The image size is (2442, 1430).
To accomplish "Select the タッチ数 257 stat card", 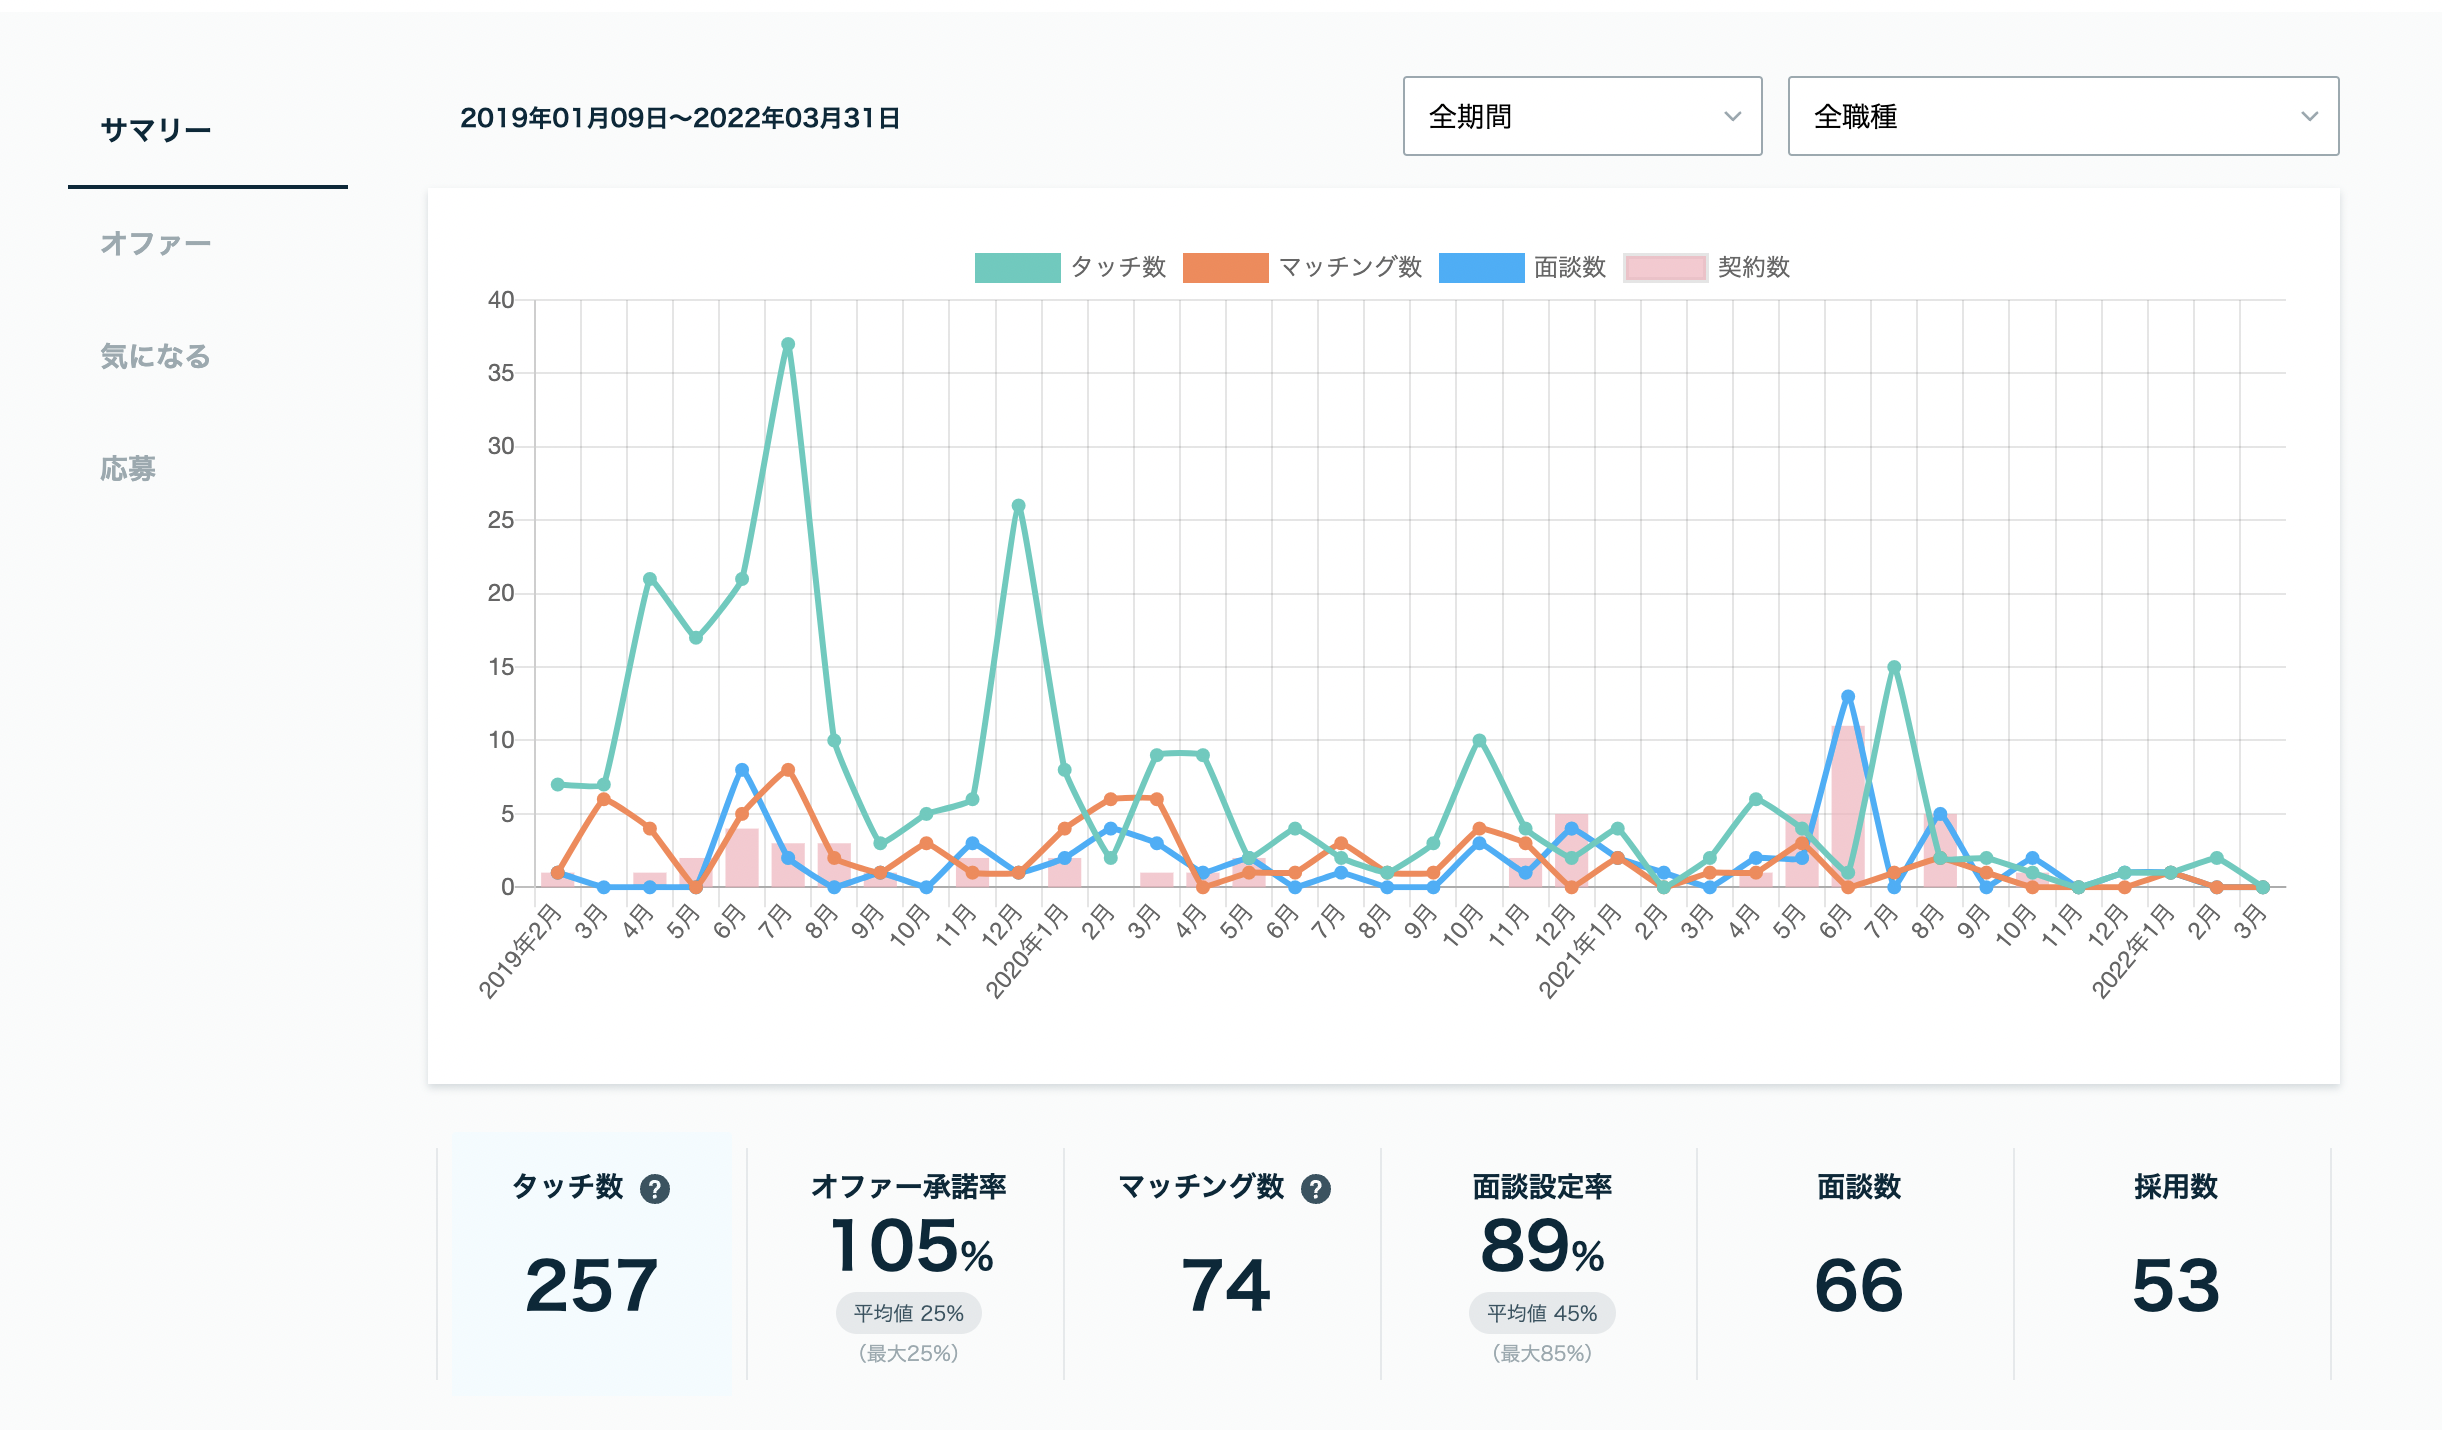I will click(x=592, y=1264).
